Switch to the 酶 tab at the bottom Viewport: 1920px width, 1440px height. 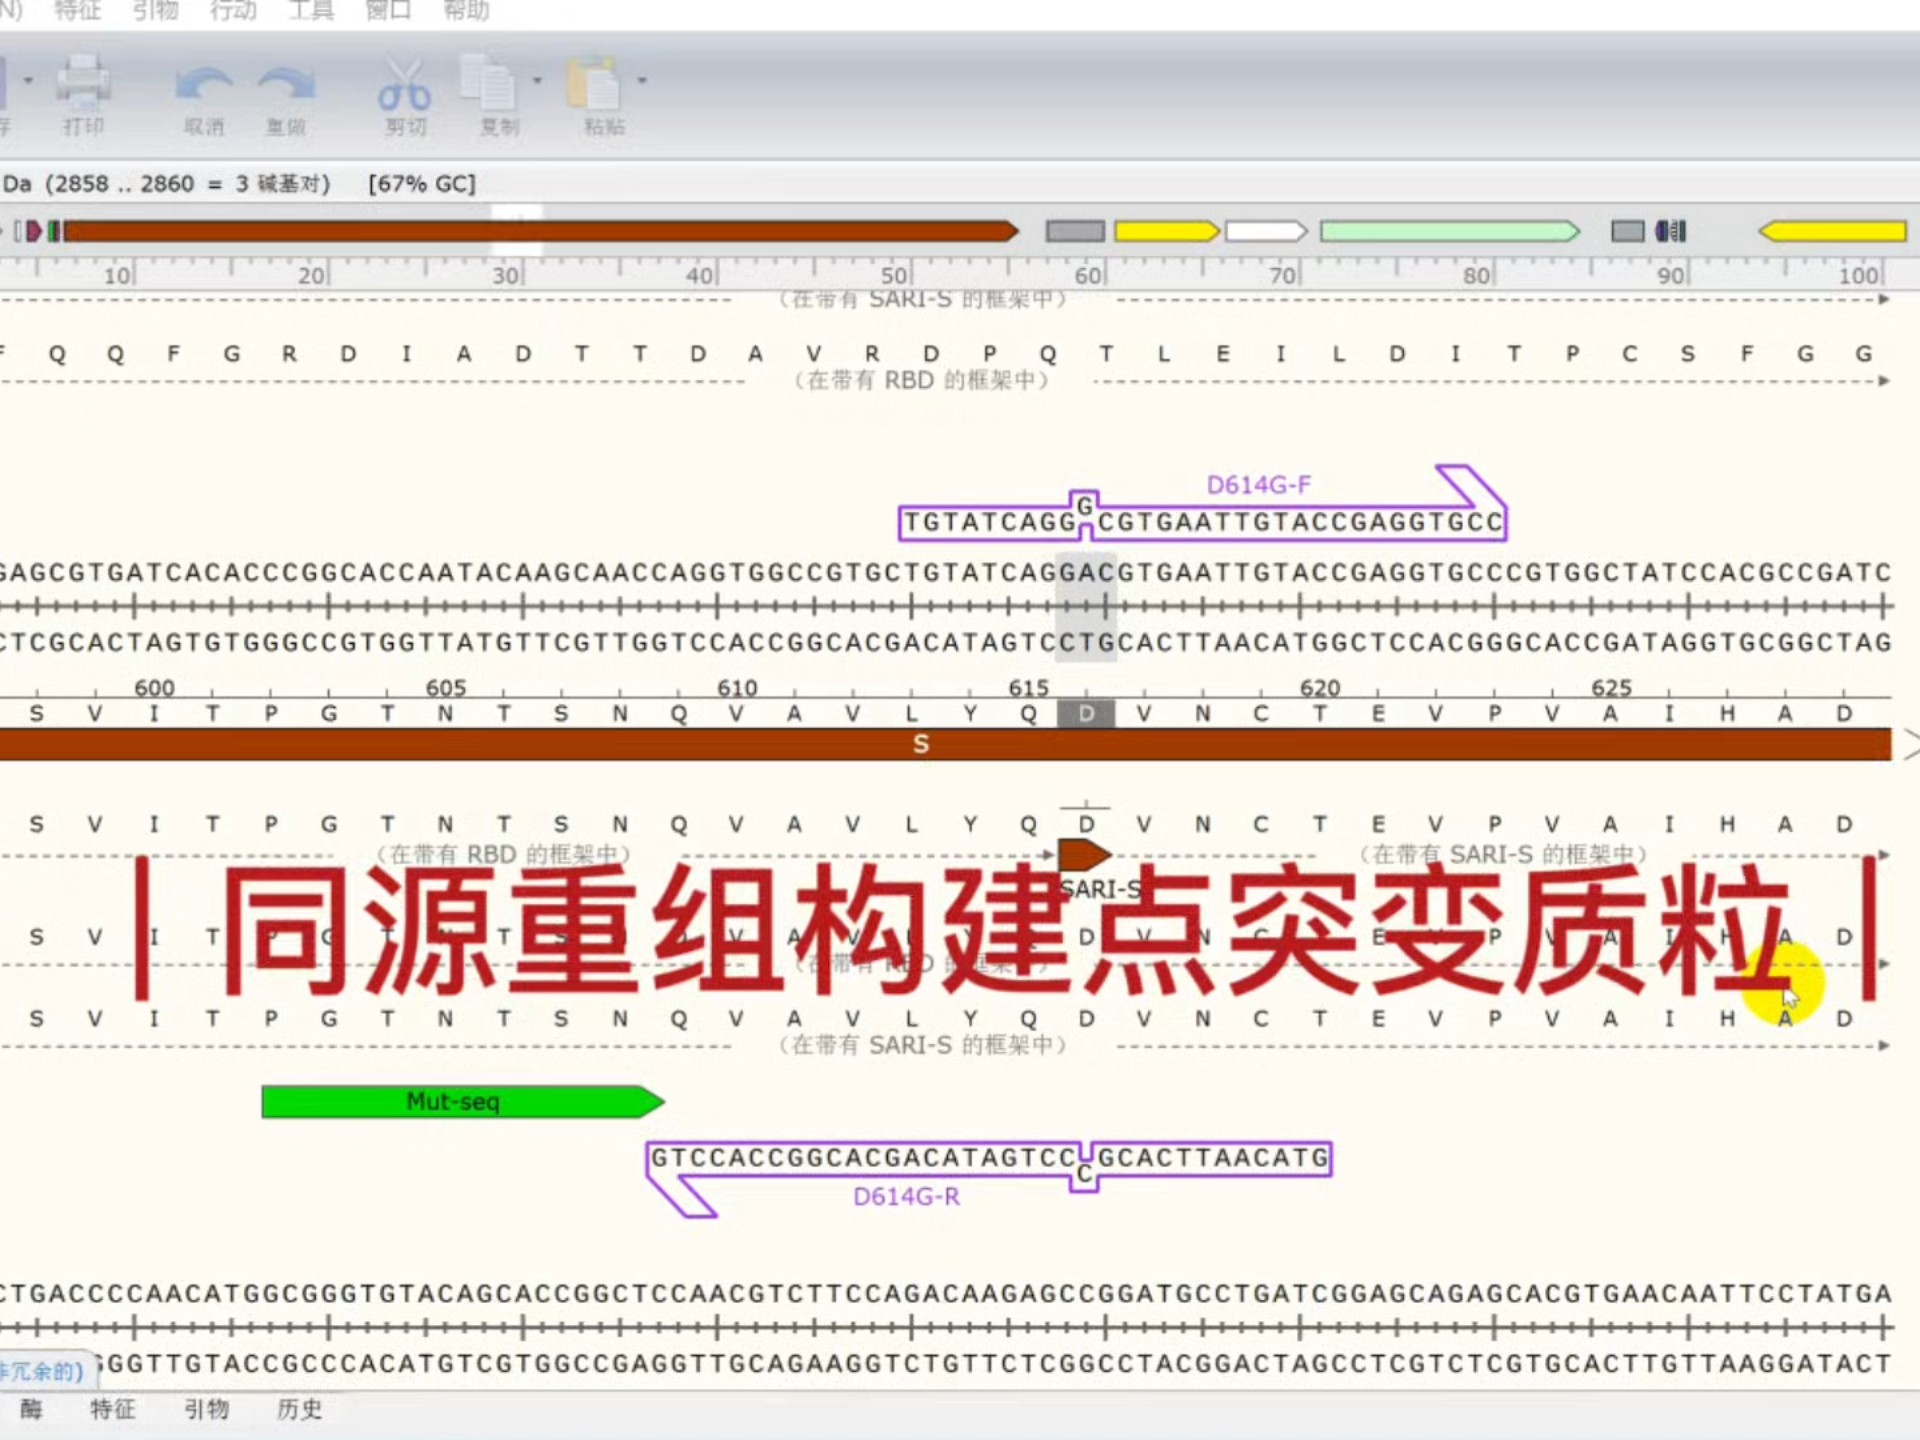30,1411
